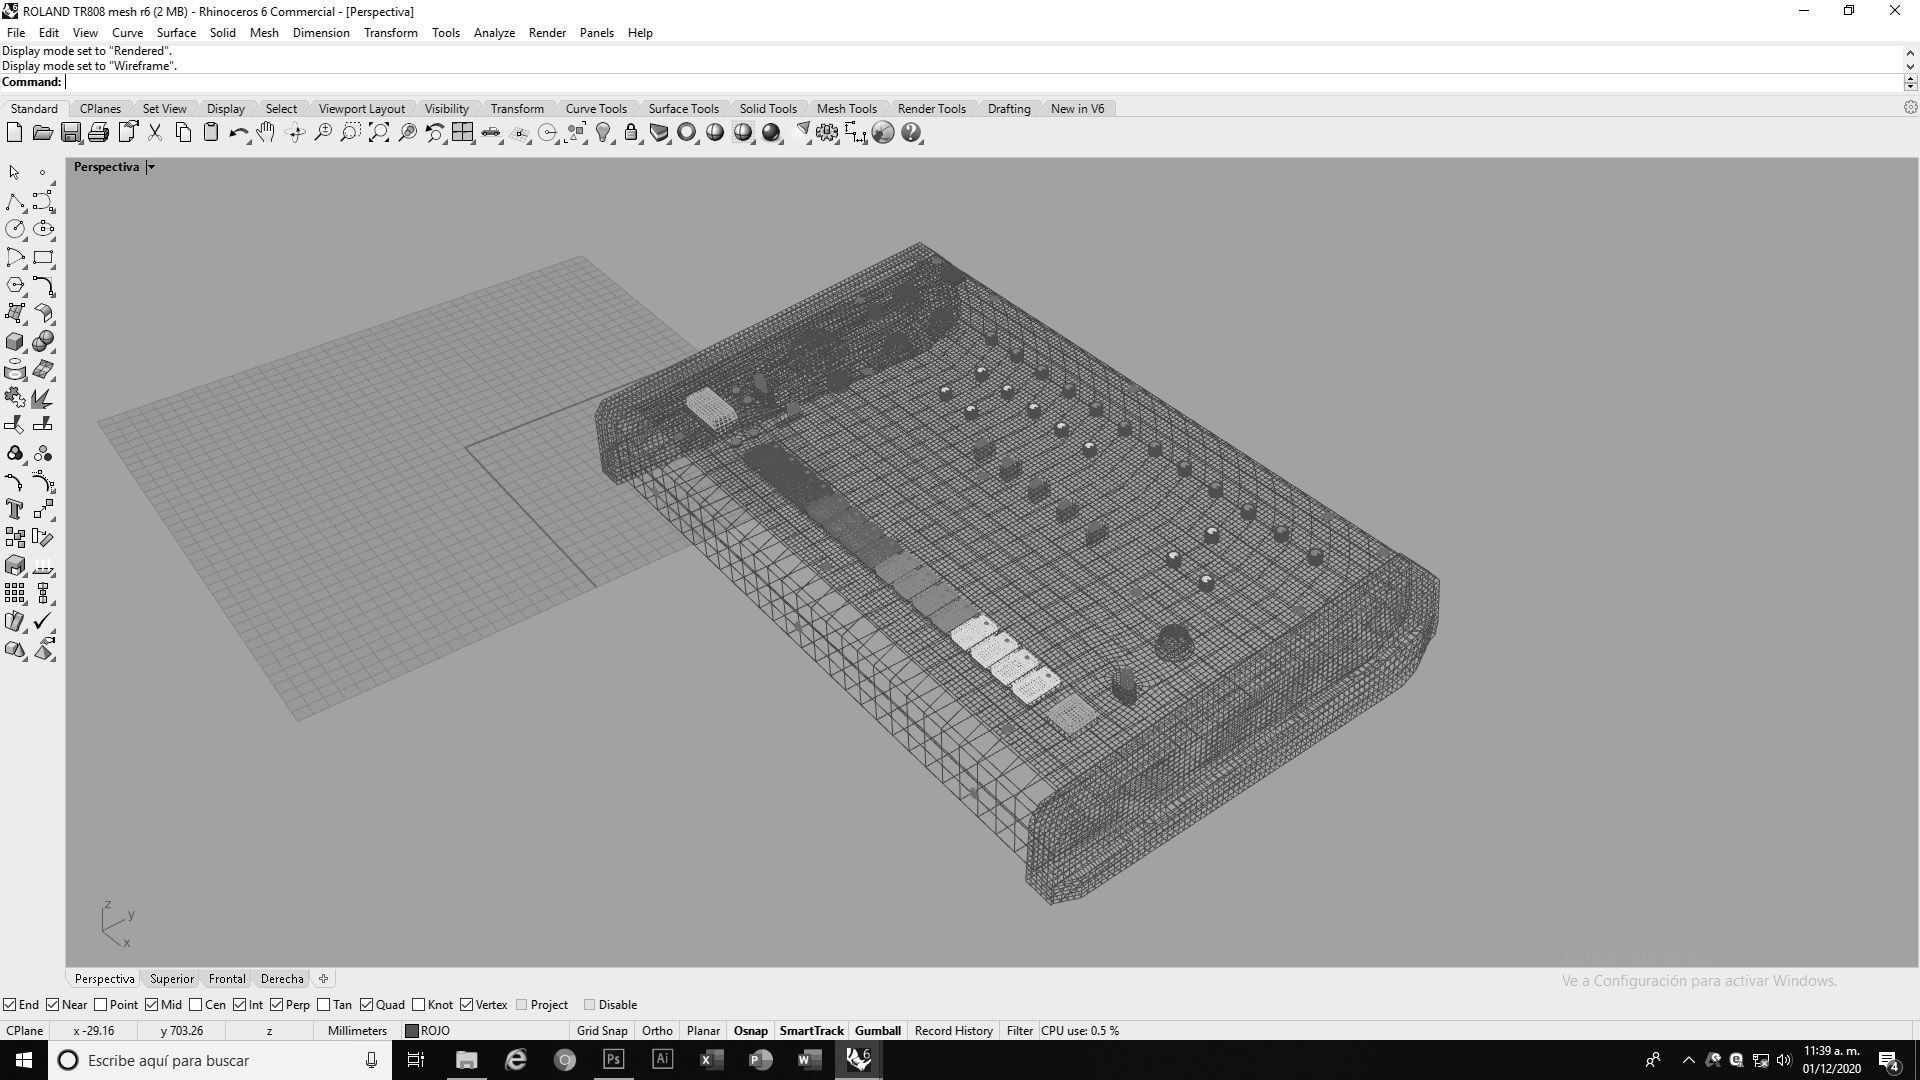Viewport: 1920px width, 1080px height.
Task: Click the Zoom Extents icon
Action: click(379, 133)
